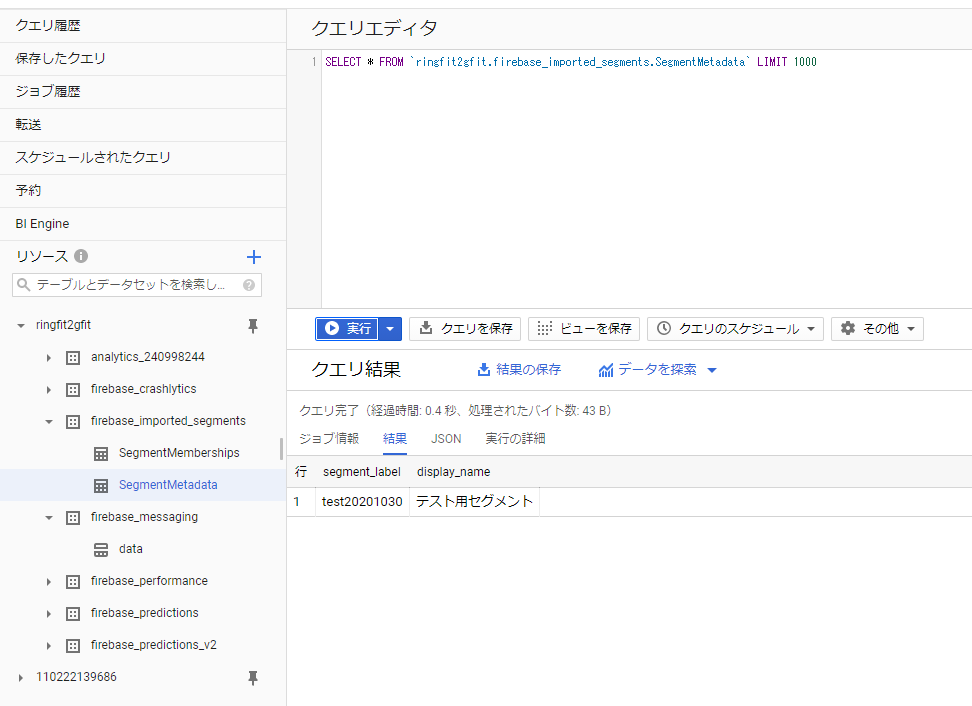This screenshot has width=972, height=706.
Task: Click the test20201030 result cell
Action: click(363, 502)
